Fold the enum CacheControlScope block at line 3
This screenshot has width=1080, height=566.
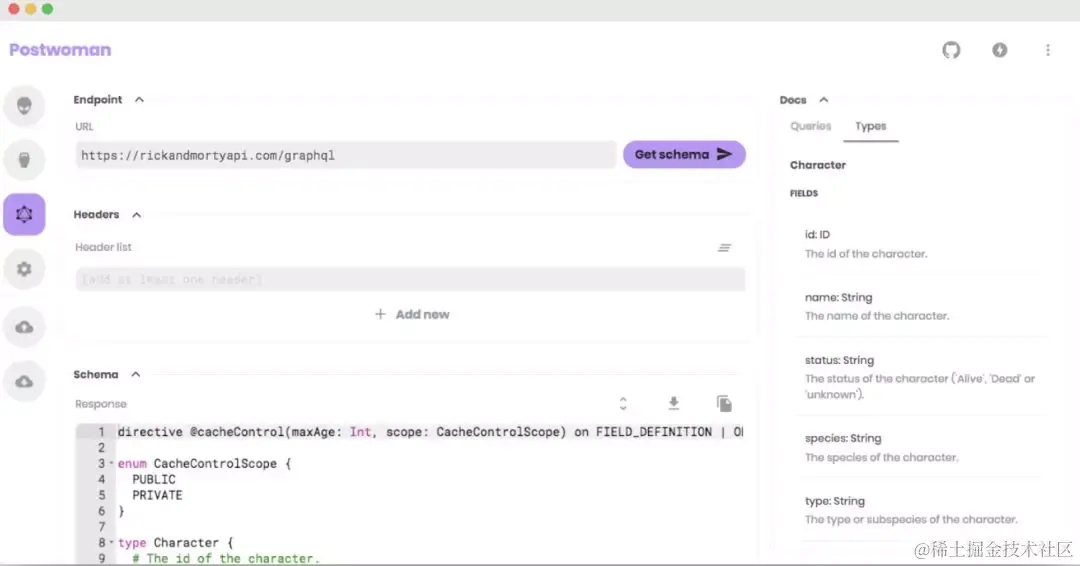click(x=112, y=463)
